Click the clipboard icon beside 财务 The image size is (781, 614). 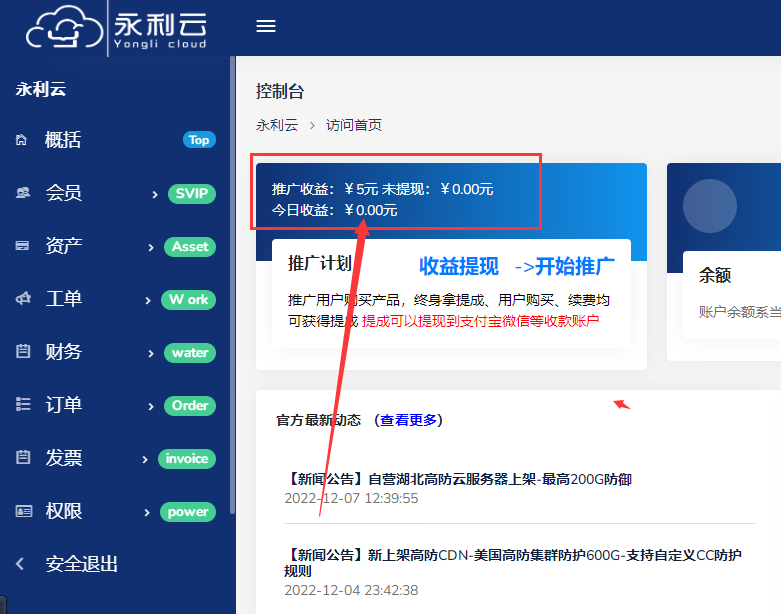pos(23,352)
